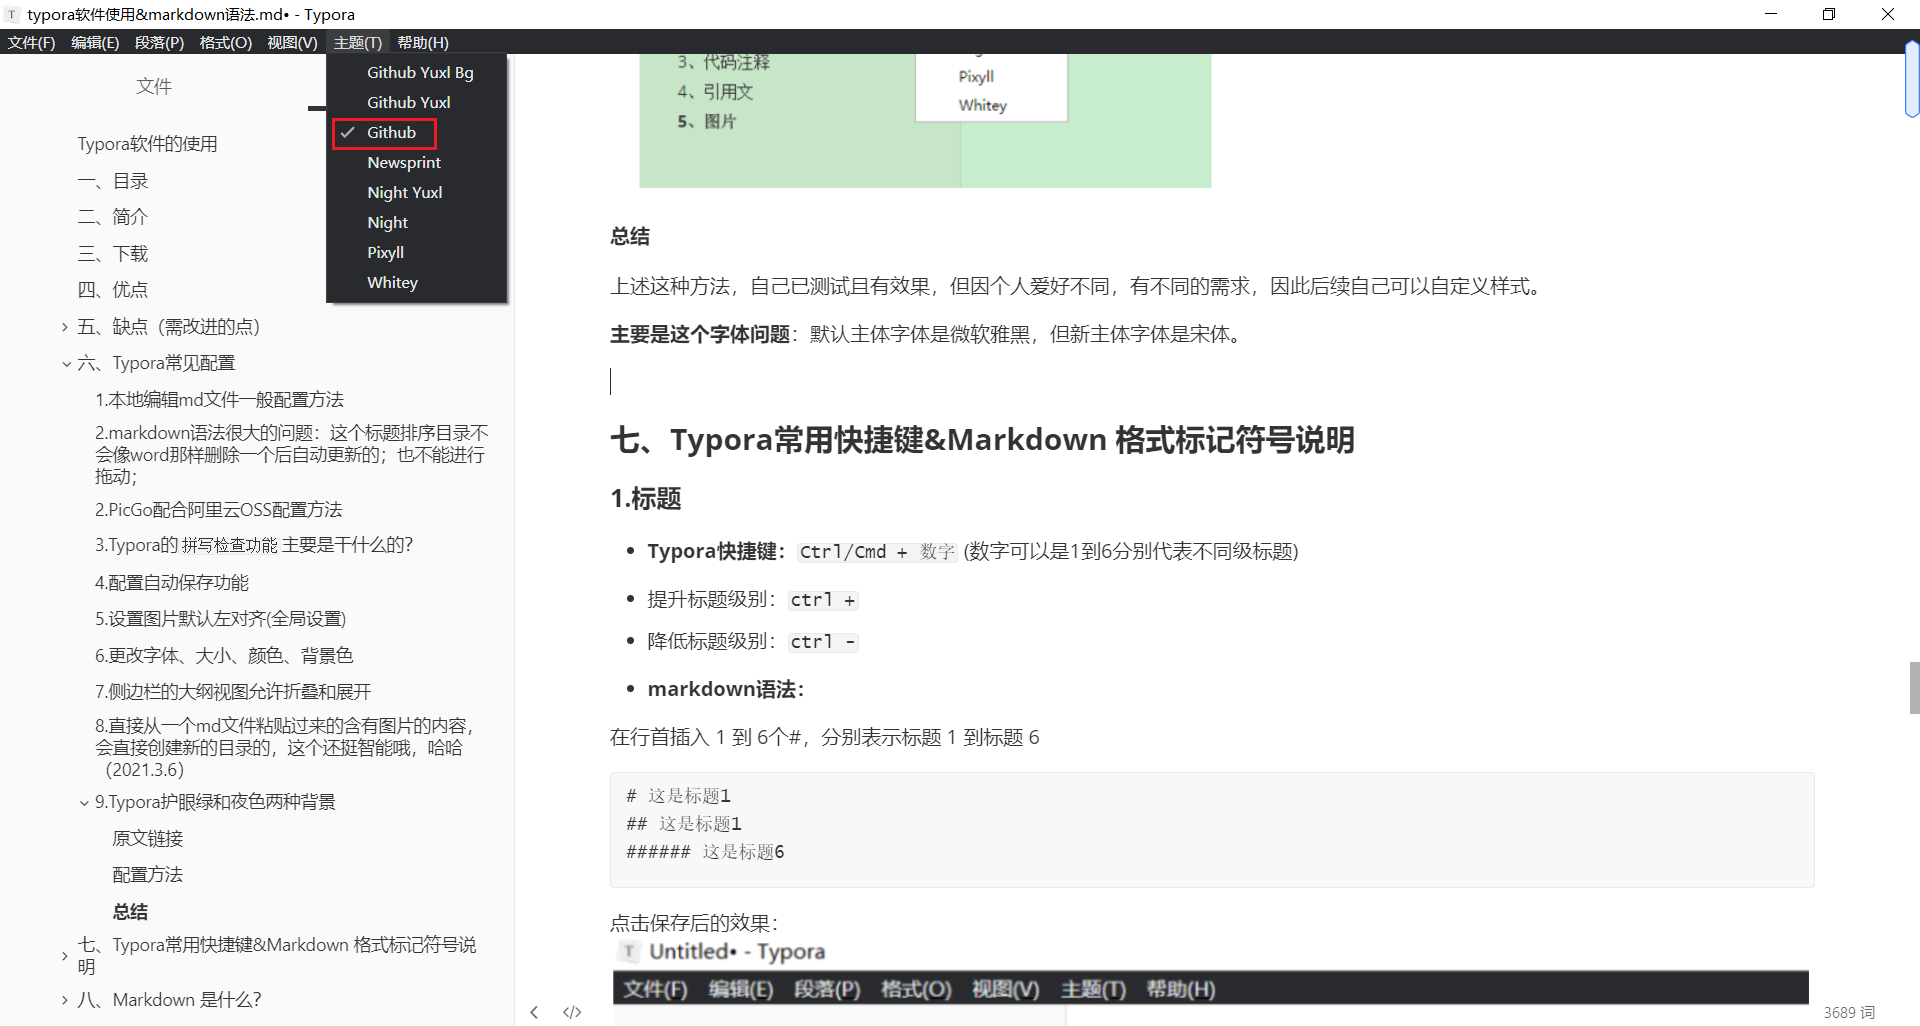Click inside the markdown heading code block
This screenshot has height=1026, width=1920.
(x=1212, y=830)
